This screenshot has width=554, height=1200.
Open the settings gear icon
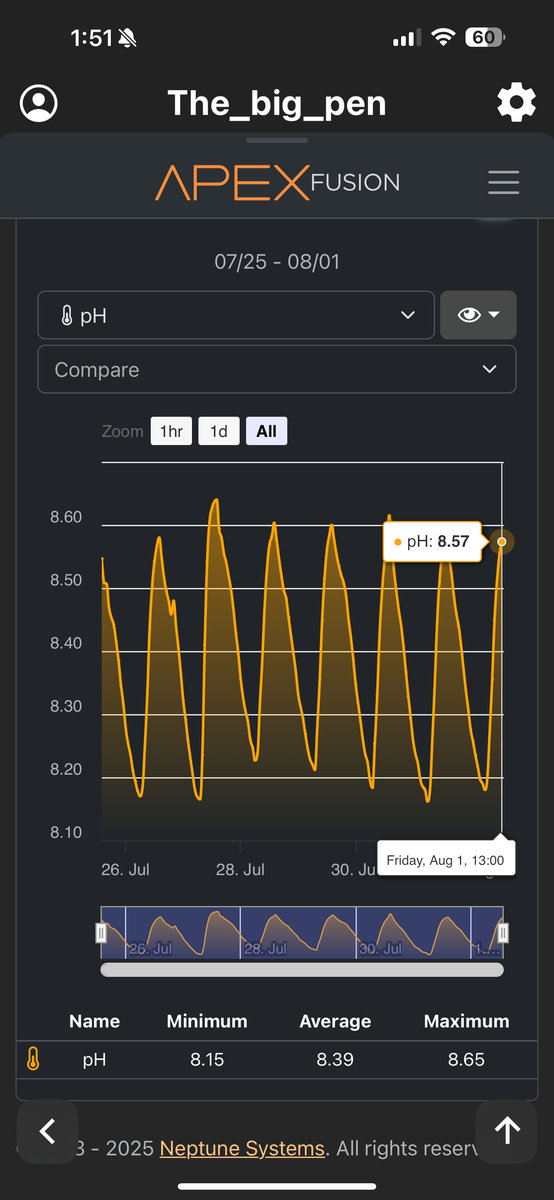click(x=516, y=103)
